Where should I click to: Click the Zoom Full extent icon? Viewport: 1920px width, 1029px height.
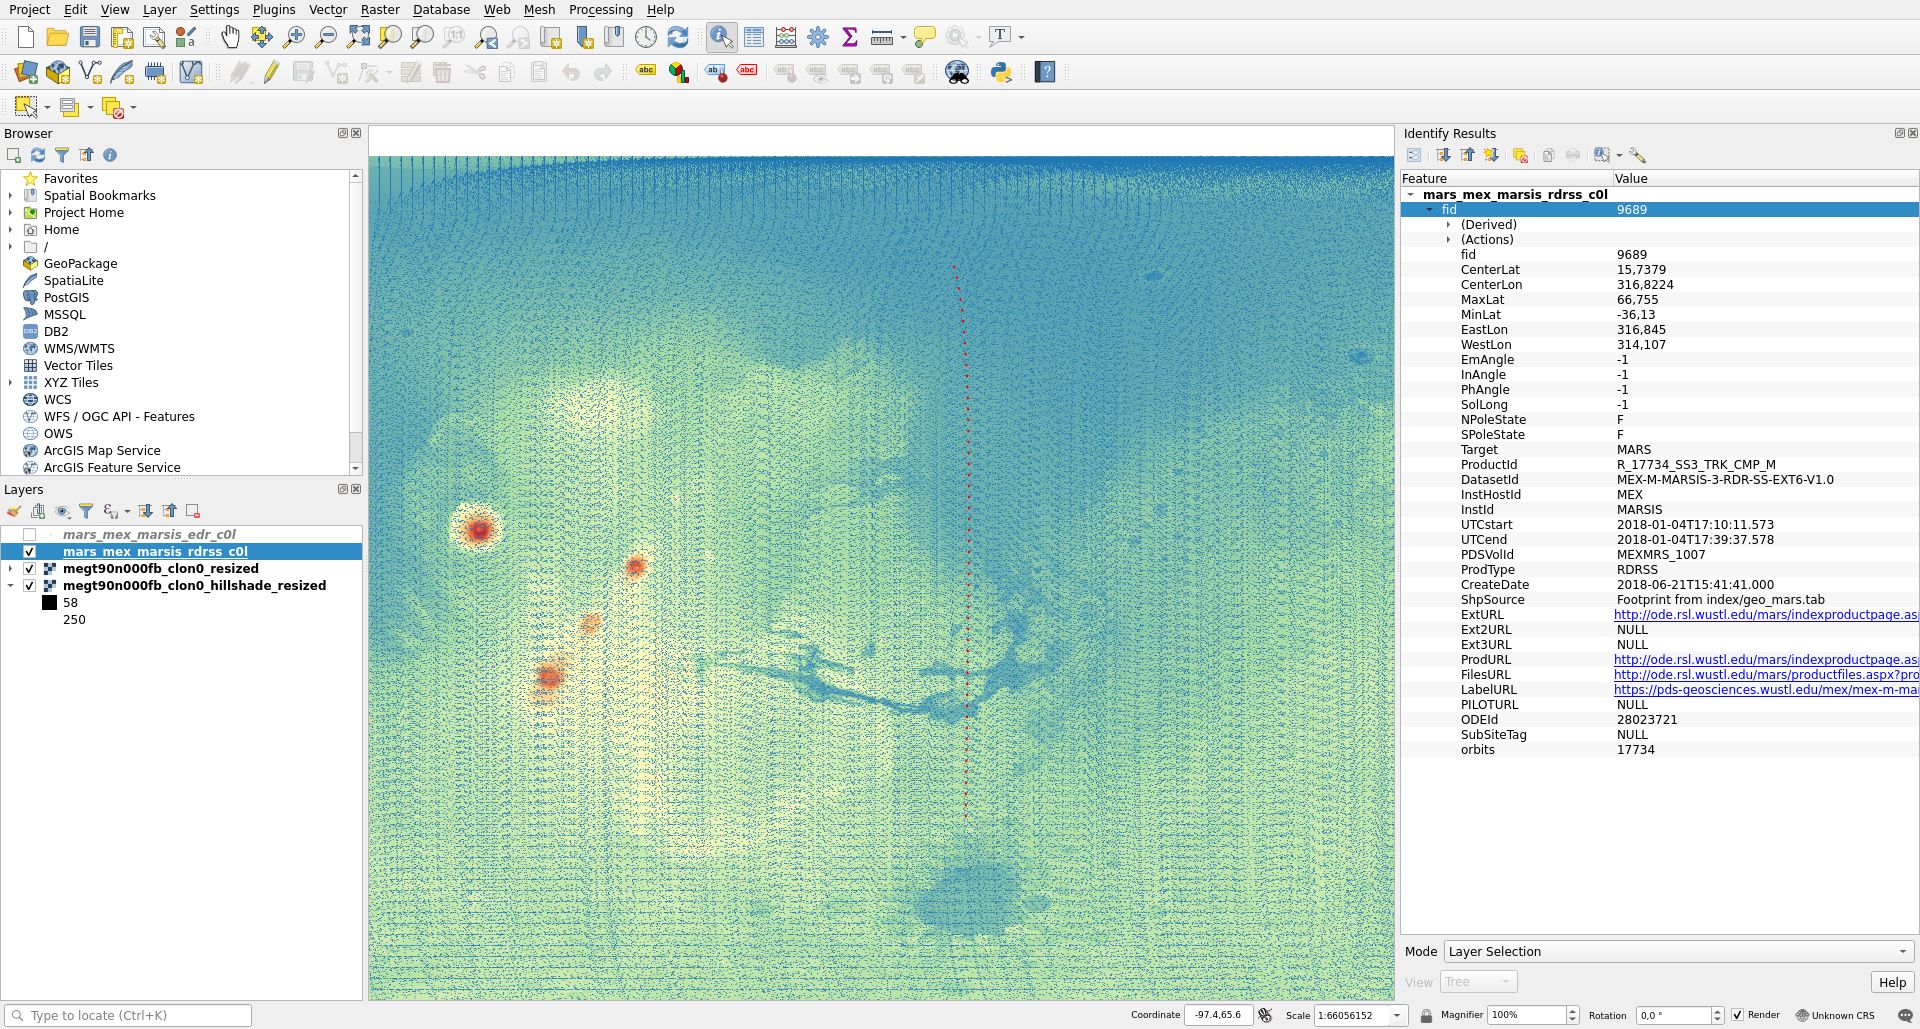pyautogui.click(x=358, y=37)
